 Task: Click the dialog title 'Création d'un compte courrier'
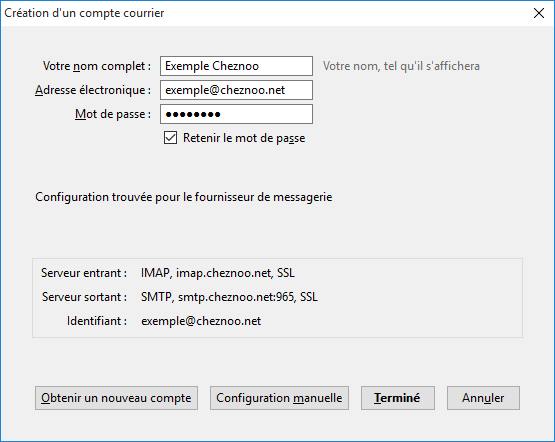84,13
